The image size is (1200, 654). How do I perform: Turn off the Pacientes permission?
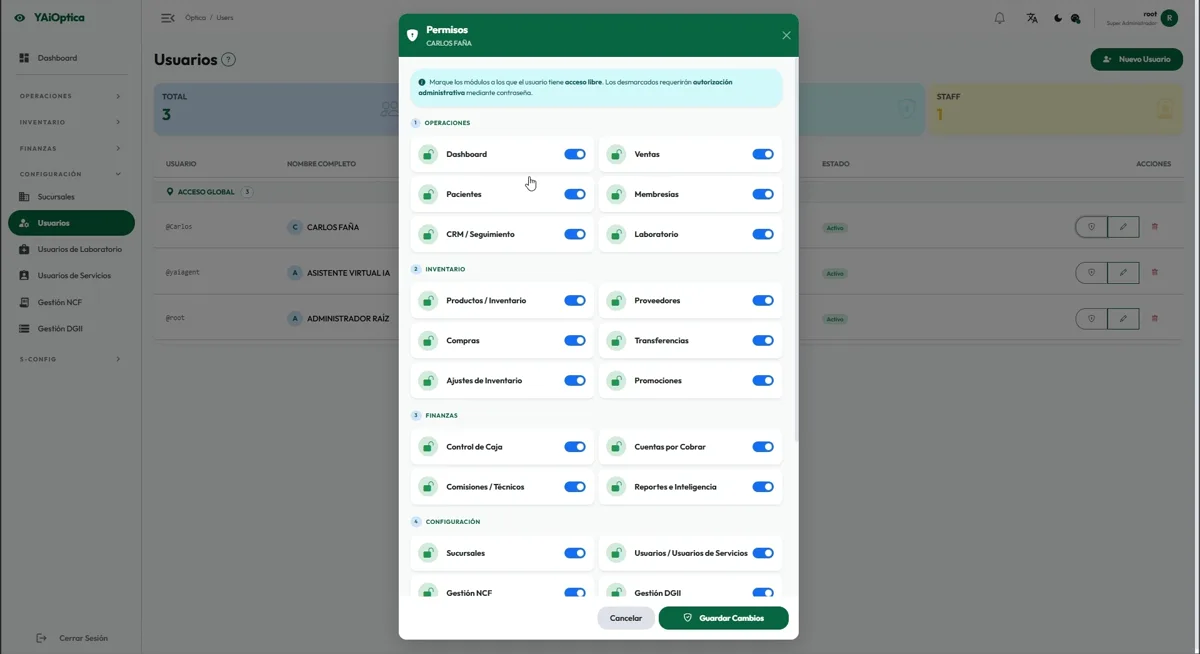click(575, 194)
